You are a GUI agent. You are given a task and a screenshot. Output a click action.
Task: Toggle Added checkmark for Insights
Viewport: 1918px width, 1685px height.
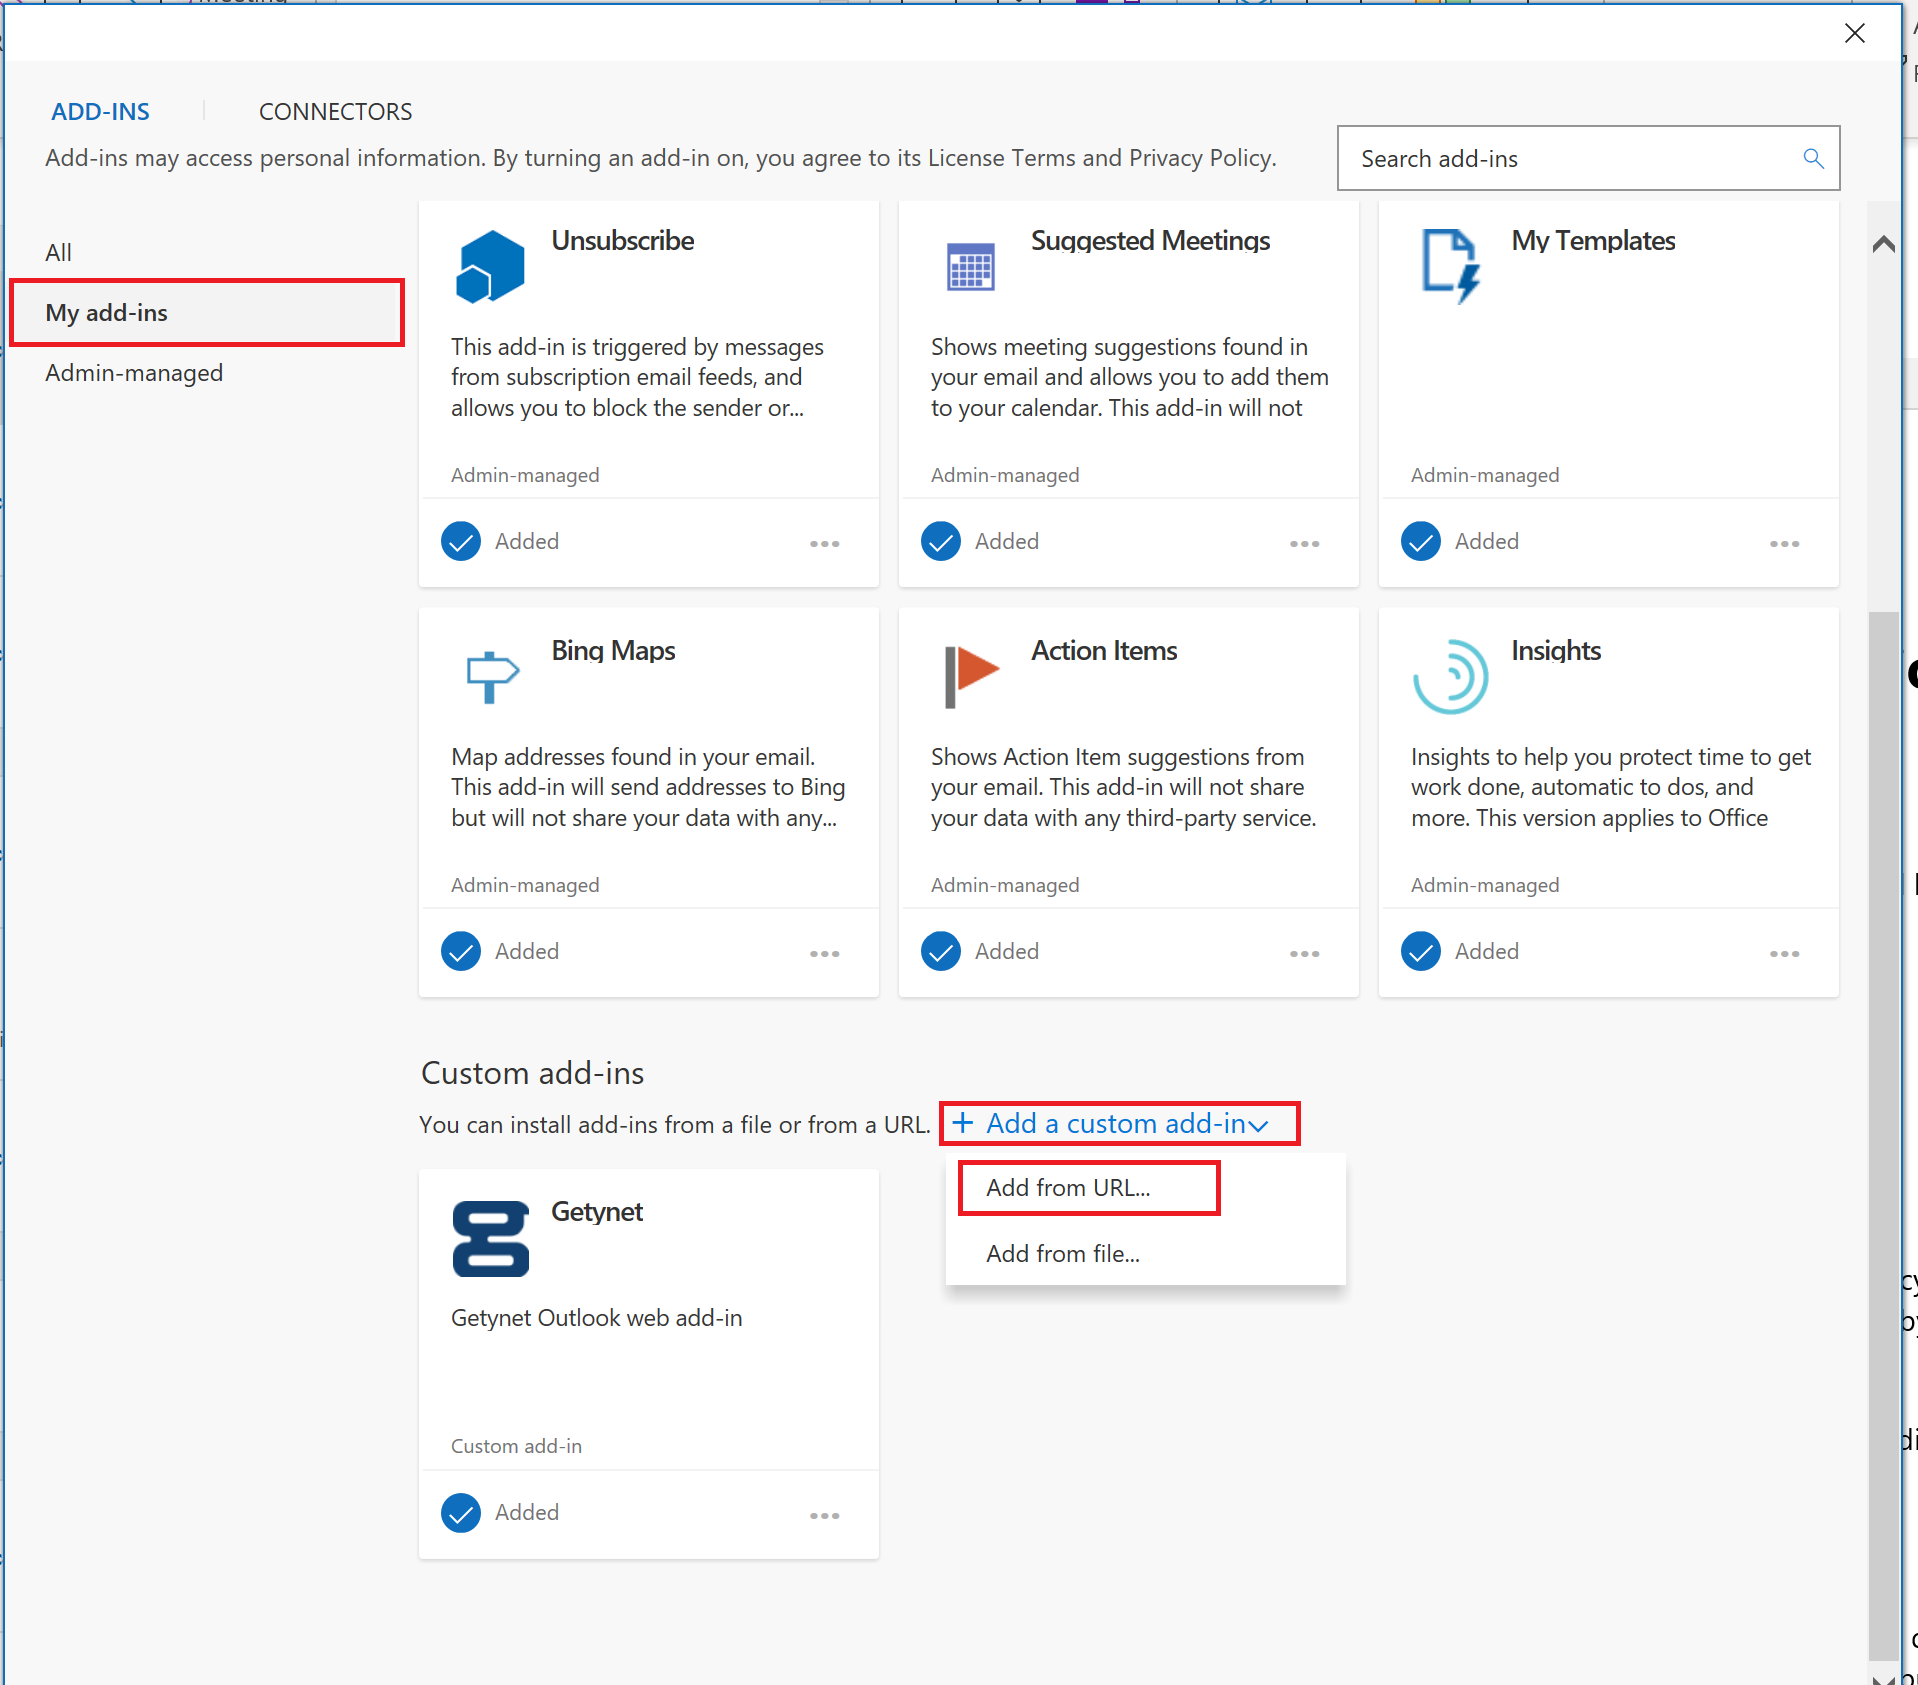1421,951
